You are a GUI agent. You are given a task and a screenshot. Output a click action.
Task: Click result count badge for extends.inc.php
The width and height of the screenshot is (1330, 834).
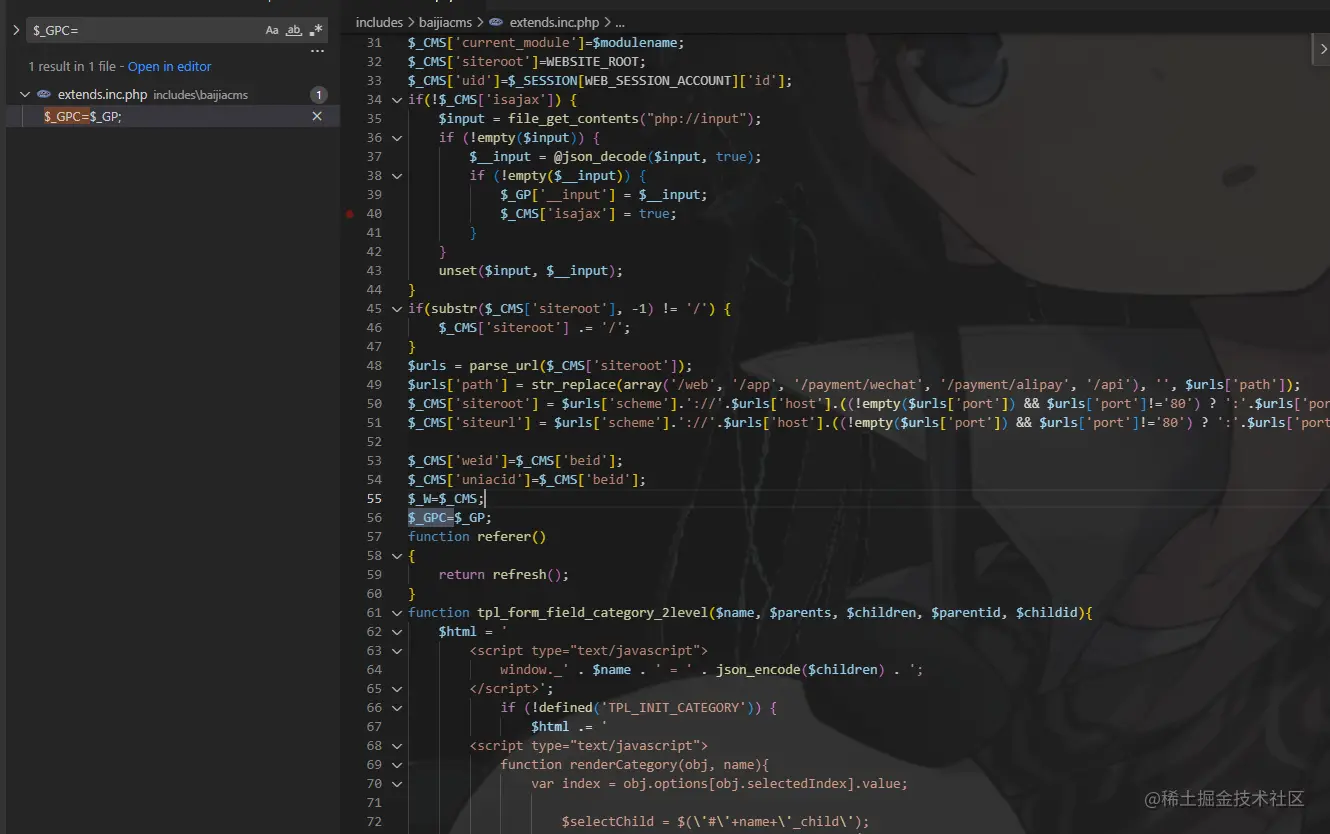pos(318,95)
